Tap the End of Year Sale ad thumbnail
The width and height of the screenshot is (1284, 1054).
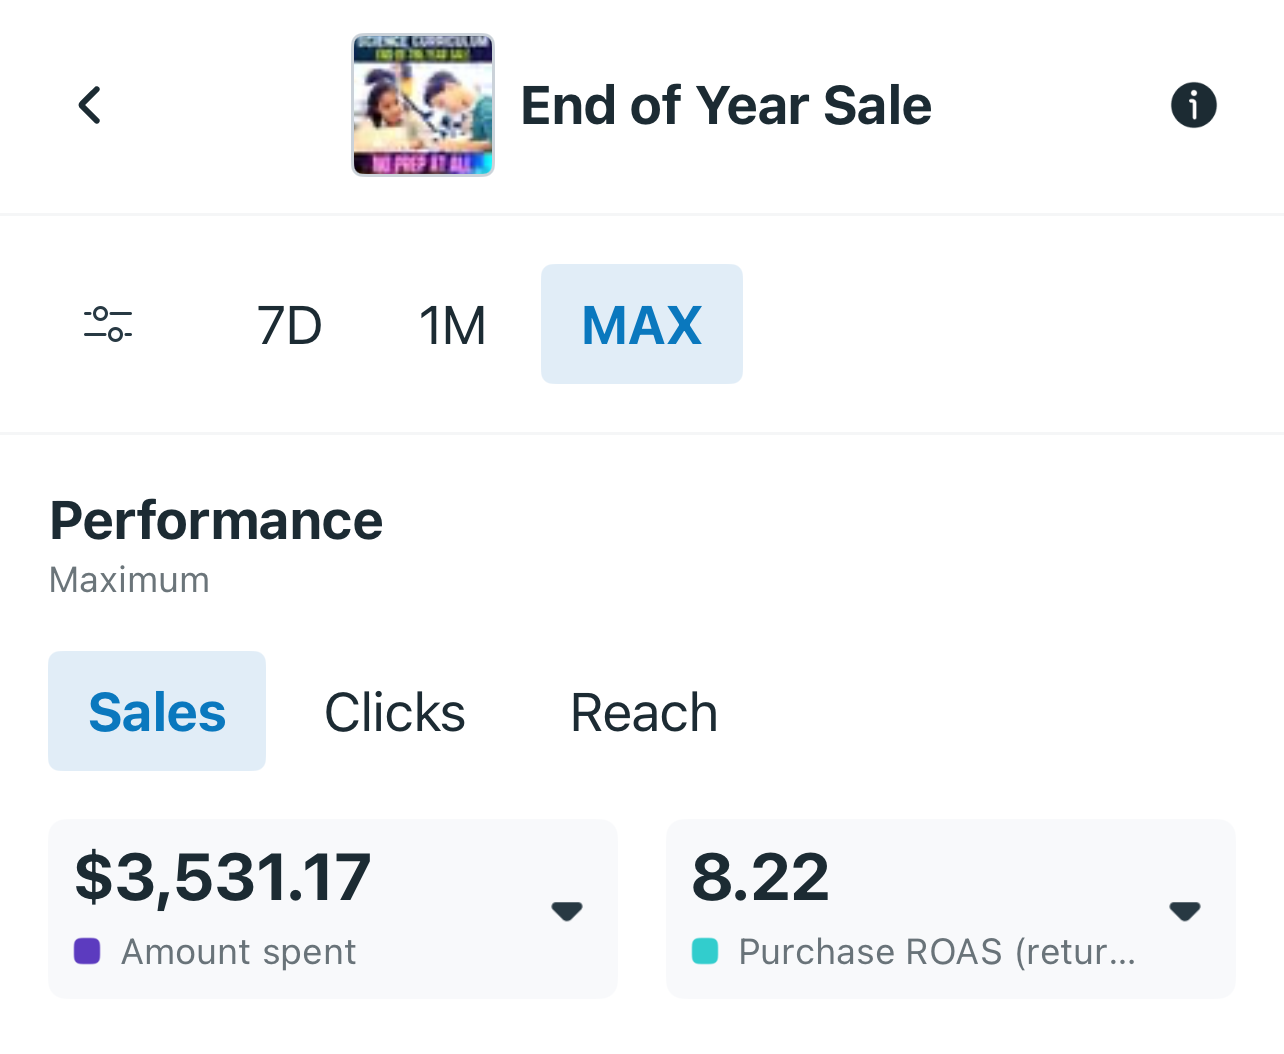423,105
